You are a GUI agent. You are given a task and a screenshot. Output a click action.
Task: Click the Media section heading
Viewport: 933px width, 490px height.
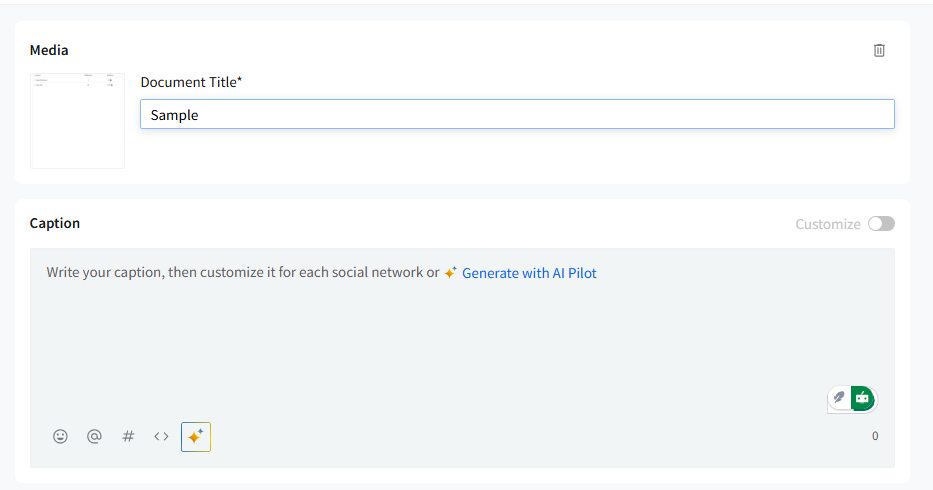click(x=49, y=50)
